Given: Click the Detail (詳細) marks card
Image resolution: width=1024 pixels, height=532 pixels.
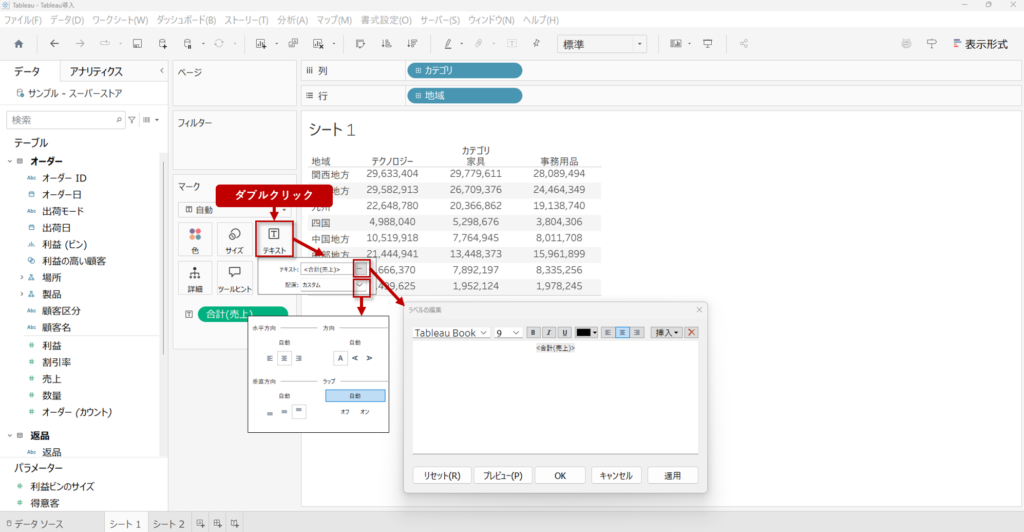Looking at the screenshot, I should coord(195,278).
